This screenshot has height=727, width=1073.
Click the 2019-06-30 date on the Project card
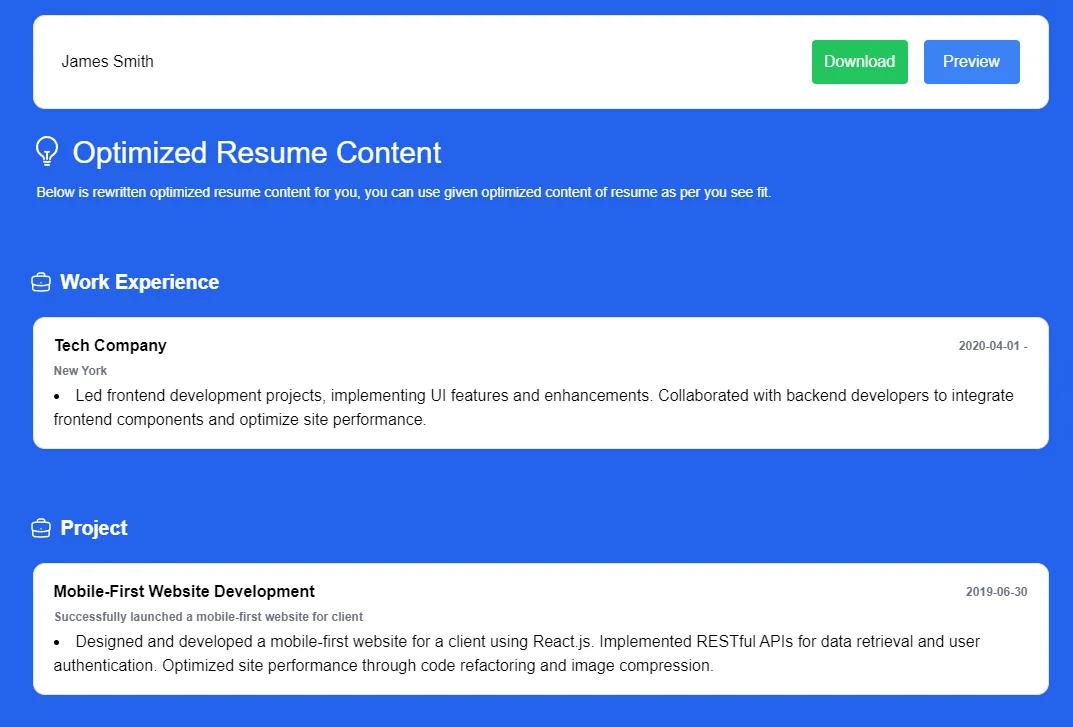pos(997,591)
